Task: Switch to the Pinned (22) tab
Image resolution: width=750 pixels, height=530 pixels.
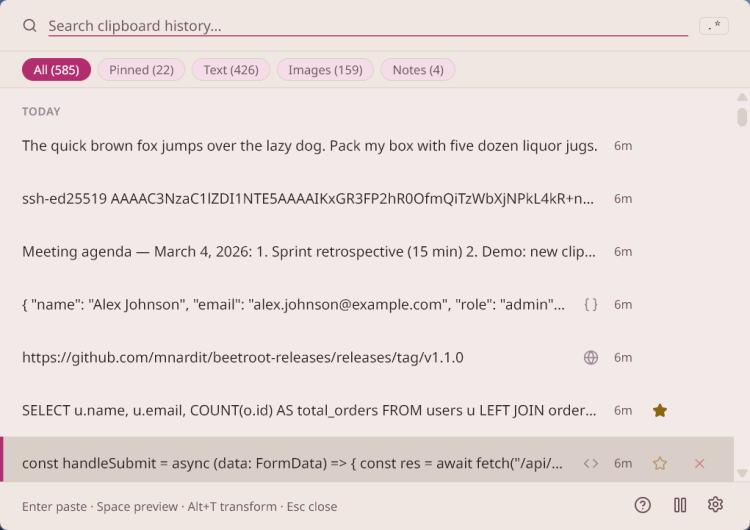Action: point(141,69)
